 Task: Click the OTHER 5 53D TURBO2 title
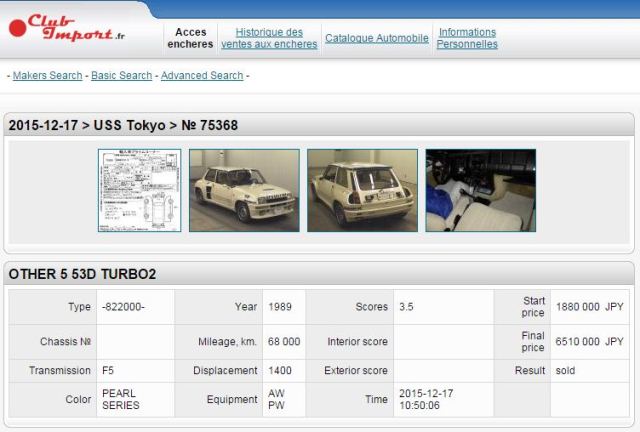coord(82,273)
